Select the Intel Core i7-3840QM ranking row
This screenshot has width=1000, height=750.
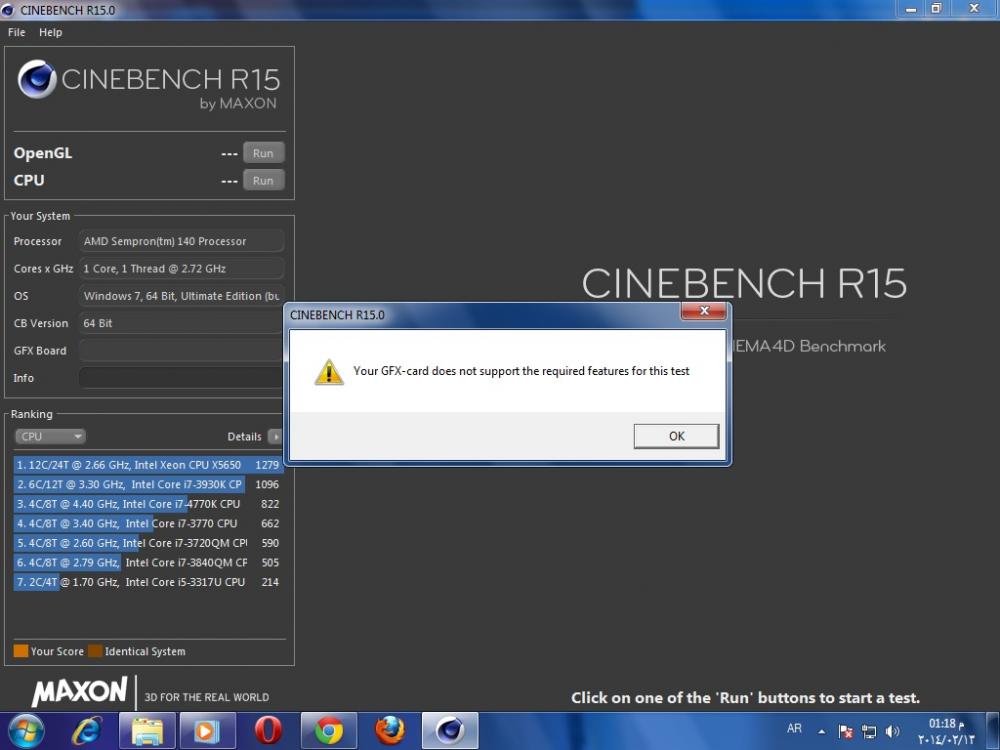pyautogui.click(x=147, y=562)
